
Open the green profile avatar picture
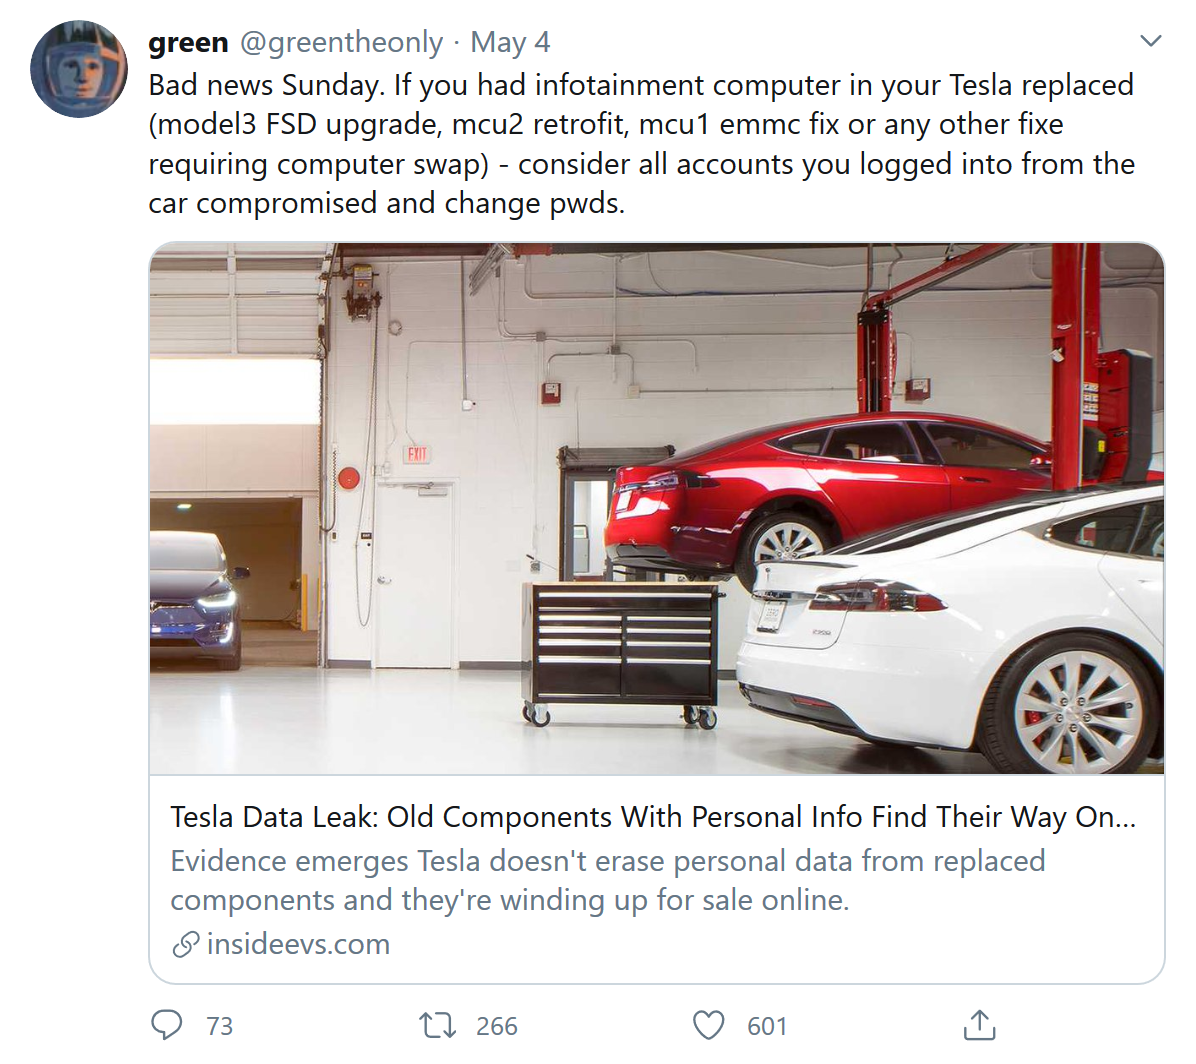coord(79,69)
